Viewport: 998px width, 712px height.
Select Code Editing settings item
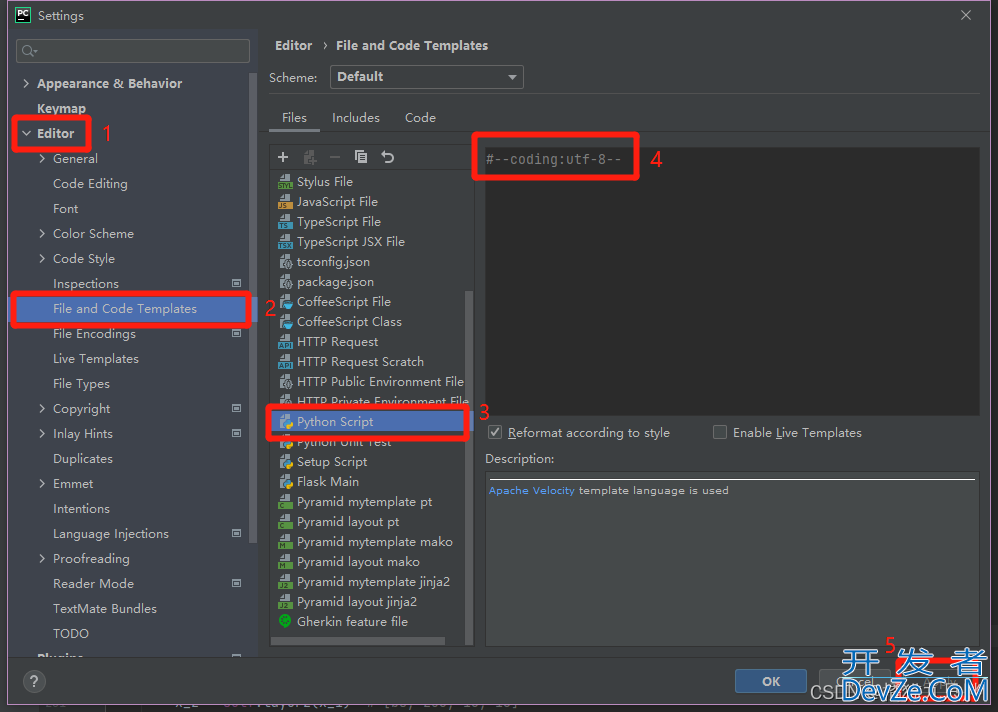(x=90, y=184)
